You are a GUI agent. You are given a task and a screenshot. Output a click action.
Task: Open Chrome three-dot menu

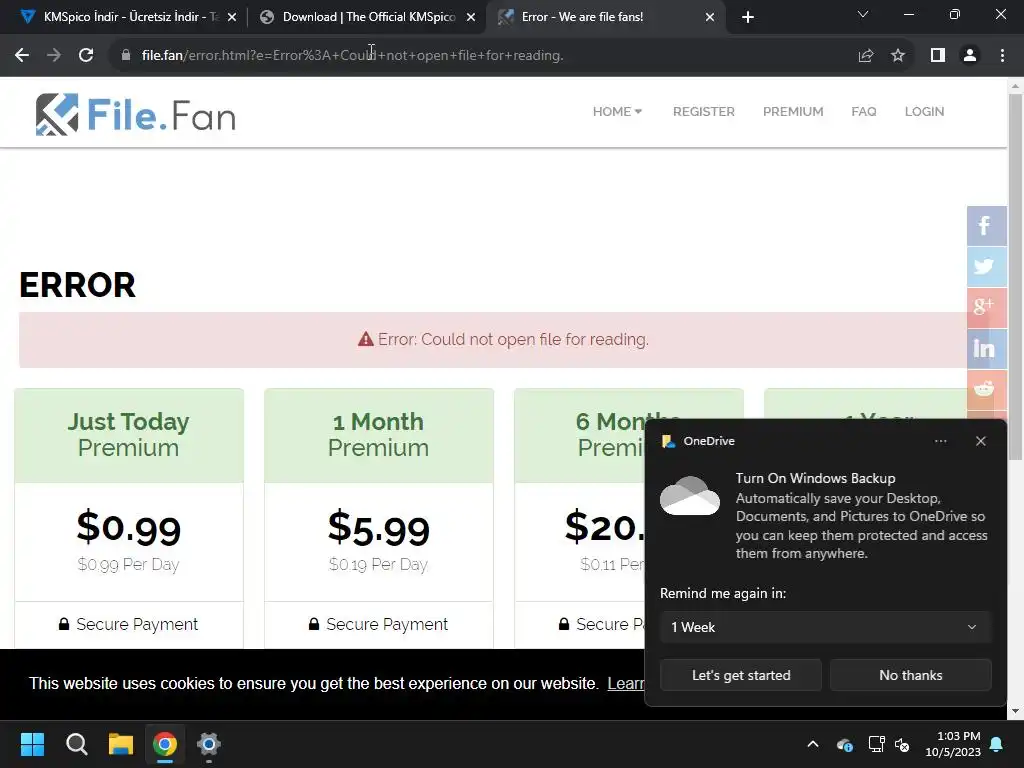click(x=1002, y=56)
